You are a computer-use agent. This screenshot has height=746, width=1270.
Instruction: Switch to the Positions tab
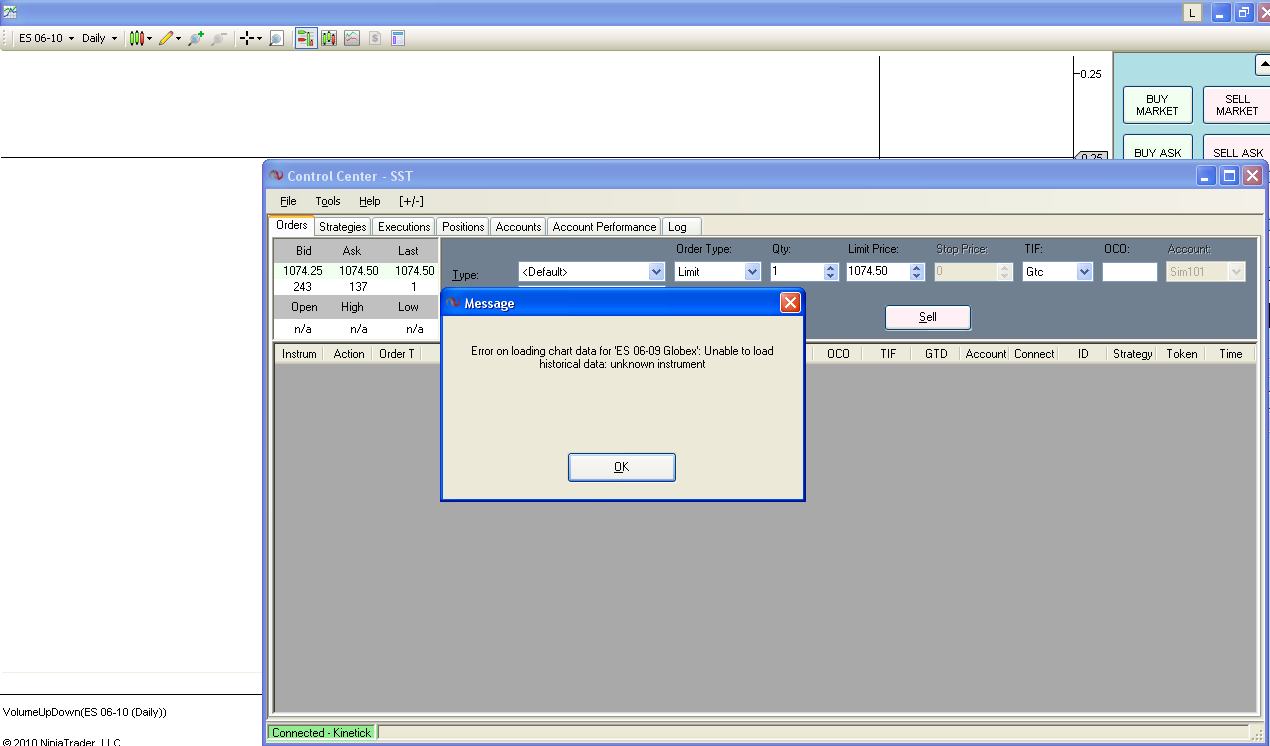tap(463, 227)
